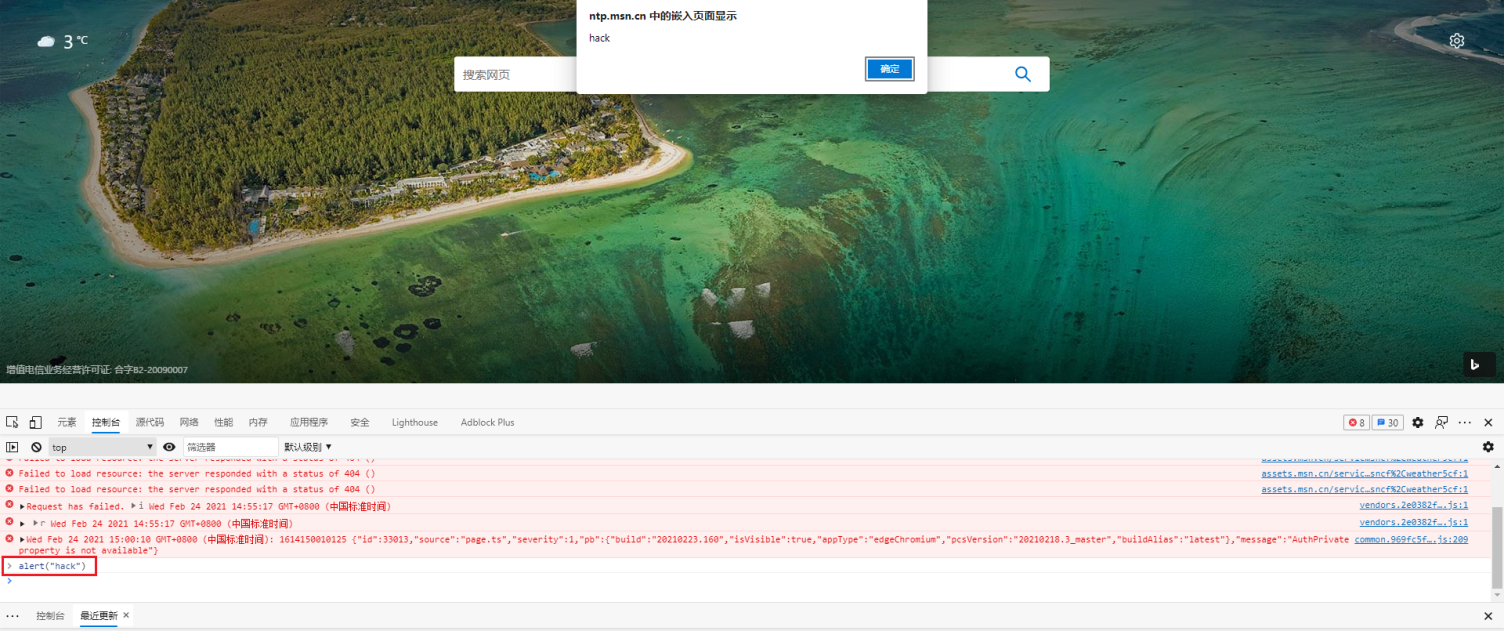The image size is (1504, 631).
Task: Click the 'hack' message in the alert
Action: tap(599, 38)
